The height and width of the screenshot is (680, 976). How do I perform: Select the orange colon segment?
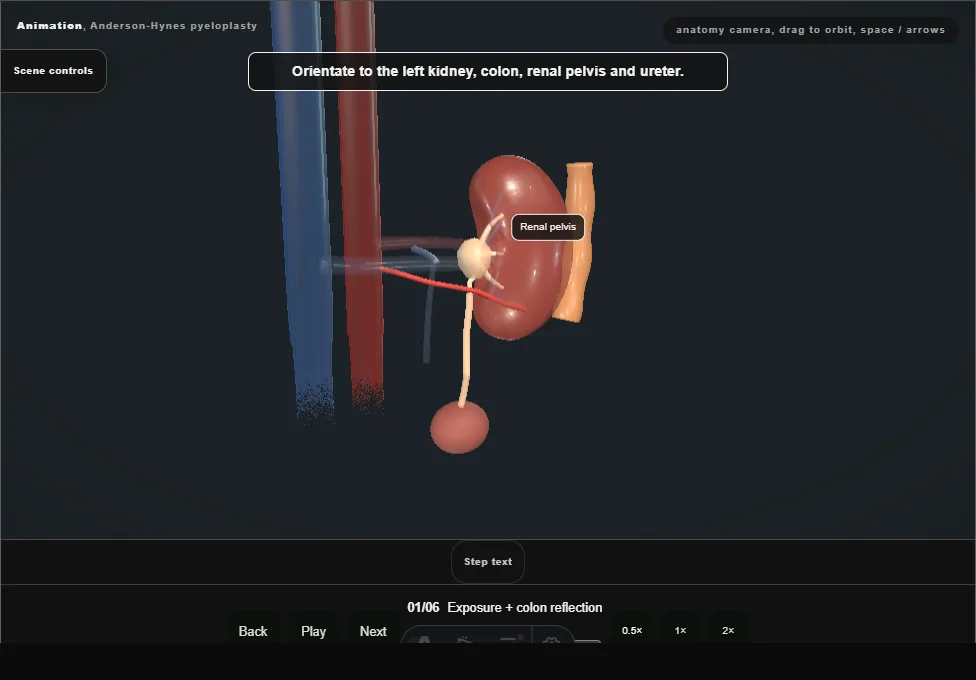tap(578, 242)
